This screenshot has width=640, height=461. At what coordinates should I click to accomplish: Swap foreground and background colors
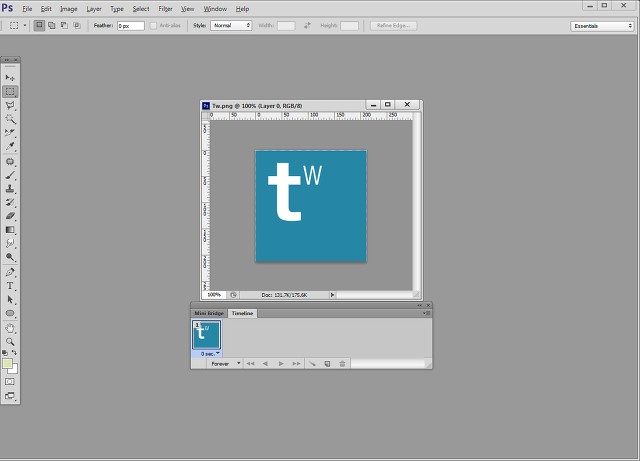14,352
